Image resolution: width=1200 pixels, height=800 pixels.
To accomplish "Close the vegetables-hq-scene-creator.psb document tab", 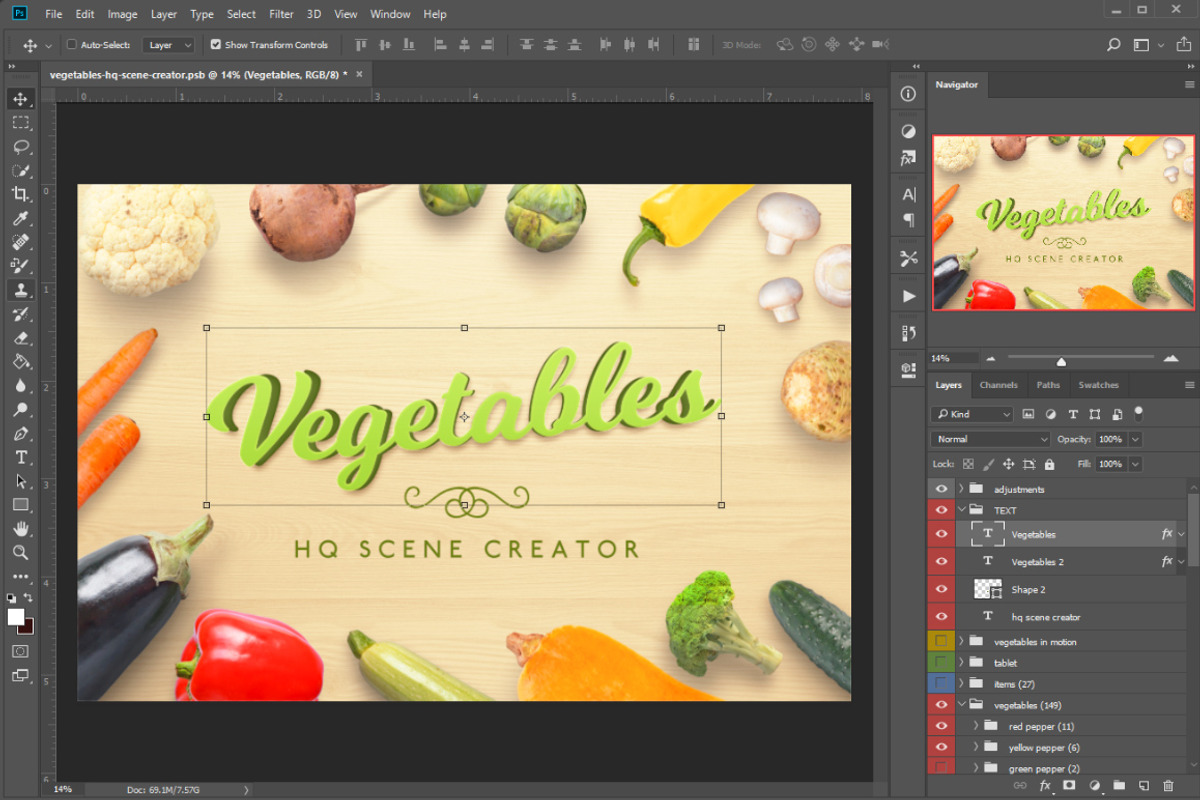I will click(x=359, y=74).
